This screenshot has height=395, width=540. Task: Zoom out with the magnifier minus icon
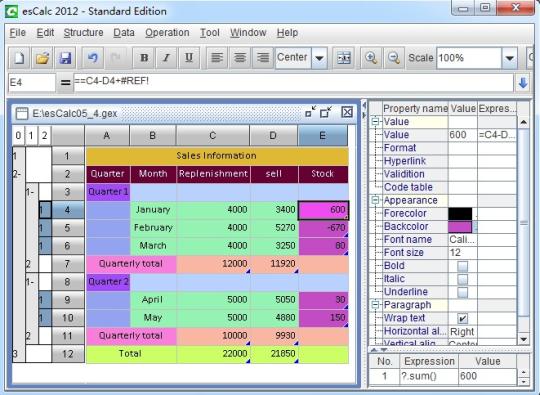[x=394, y=58]
